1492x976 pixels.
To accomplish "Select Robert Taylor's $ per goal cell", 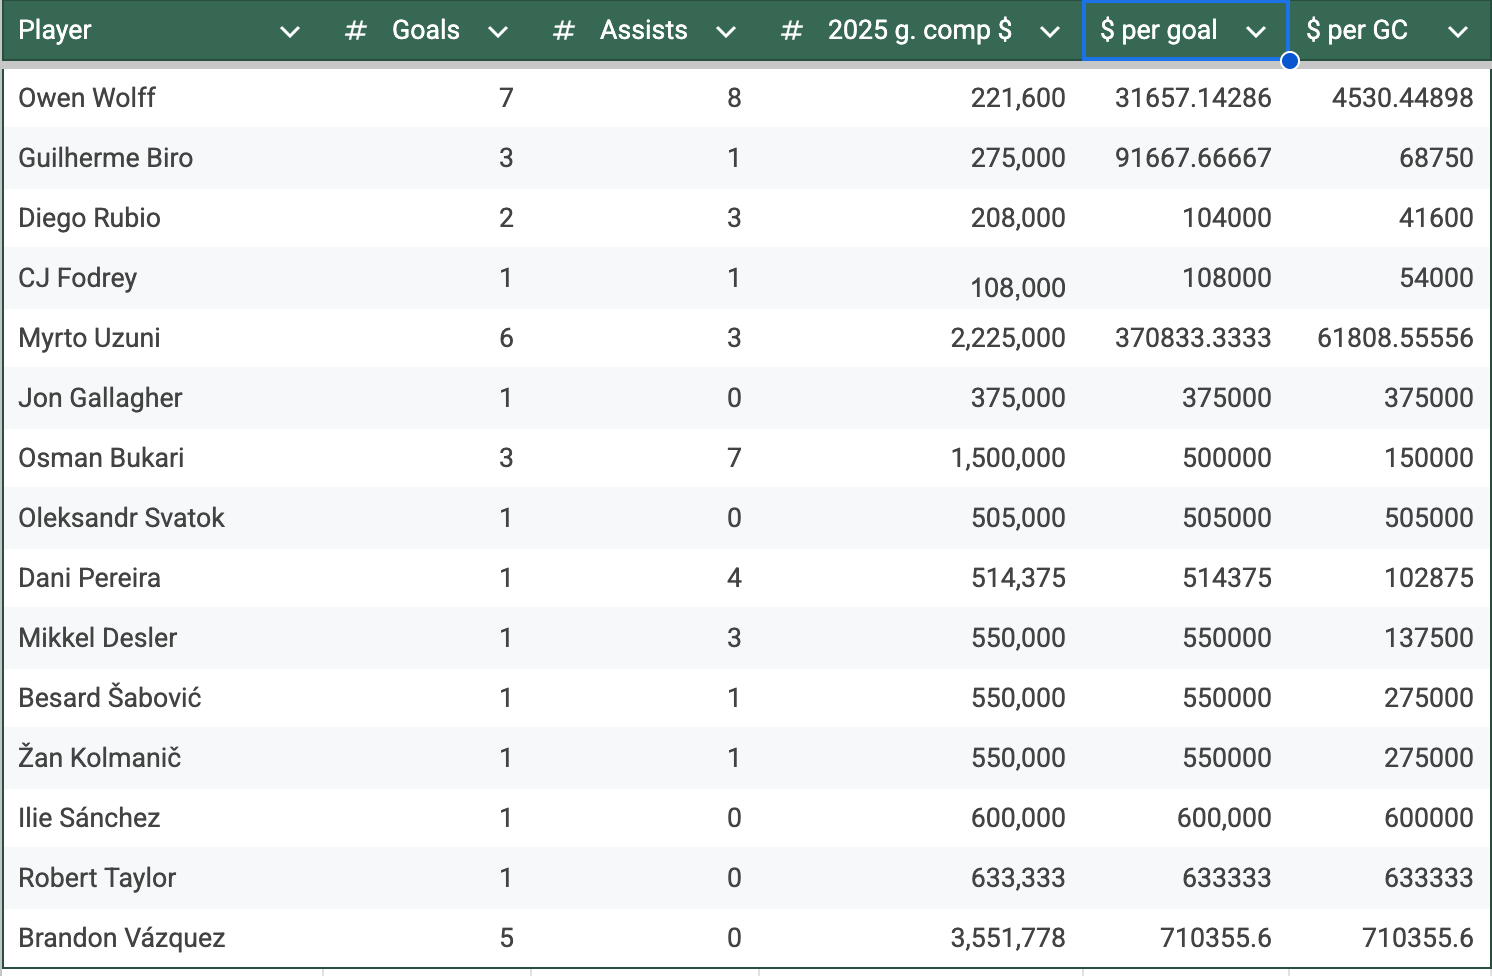I will [x=1226, y=878].
